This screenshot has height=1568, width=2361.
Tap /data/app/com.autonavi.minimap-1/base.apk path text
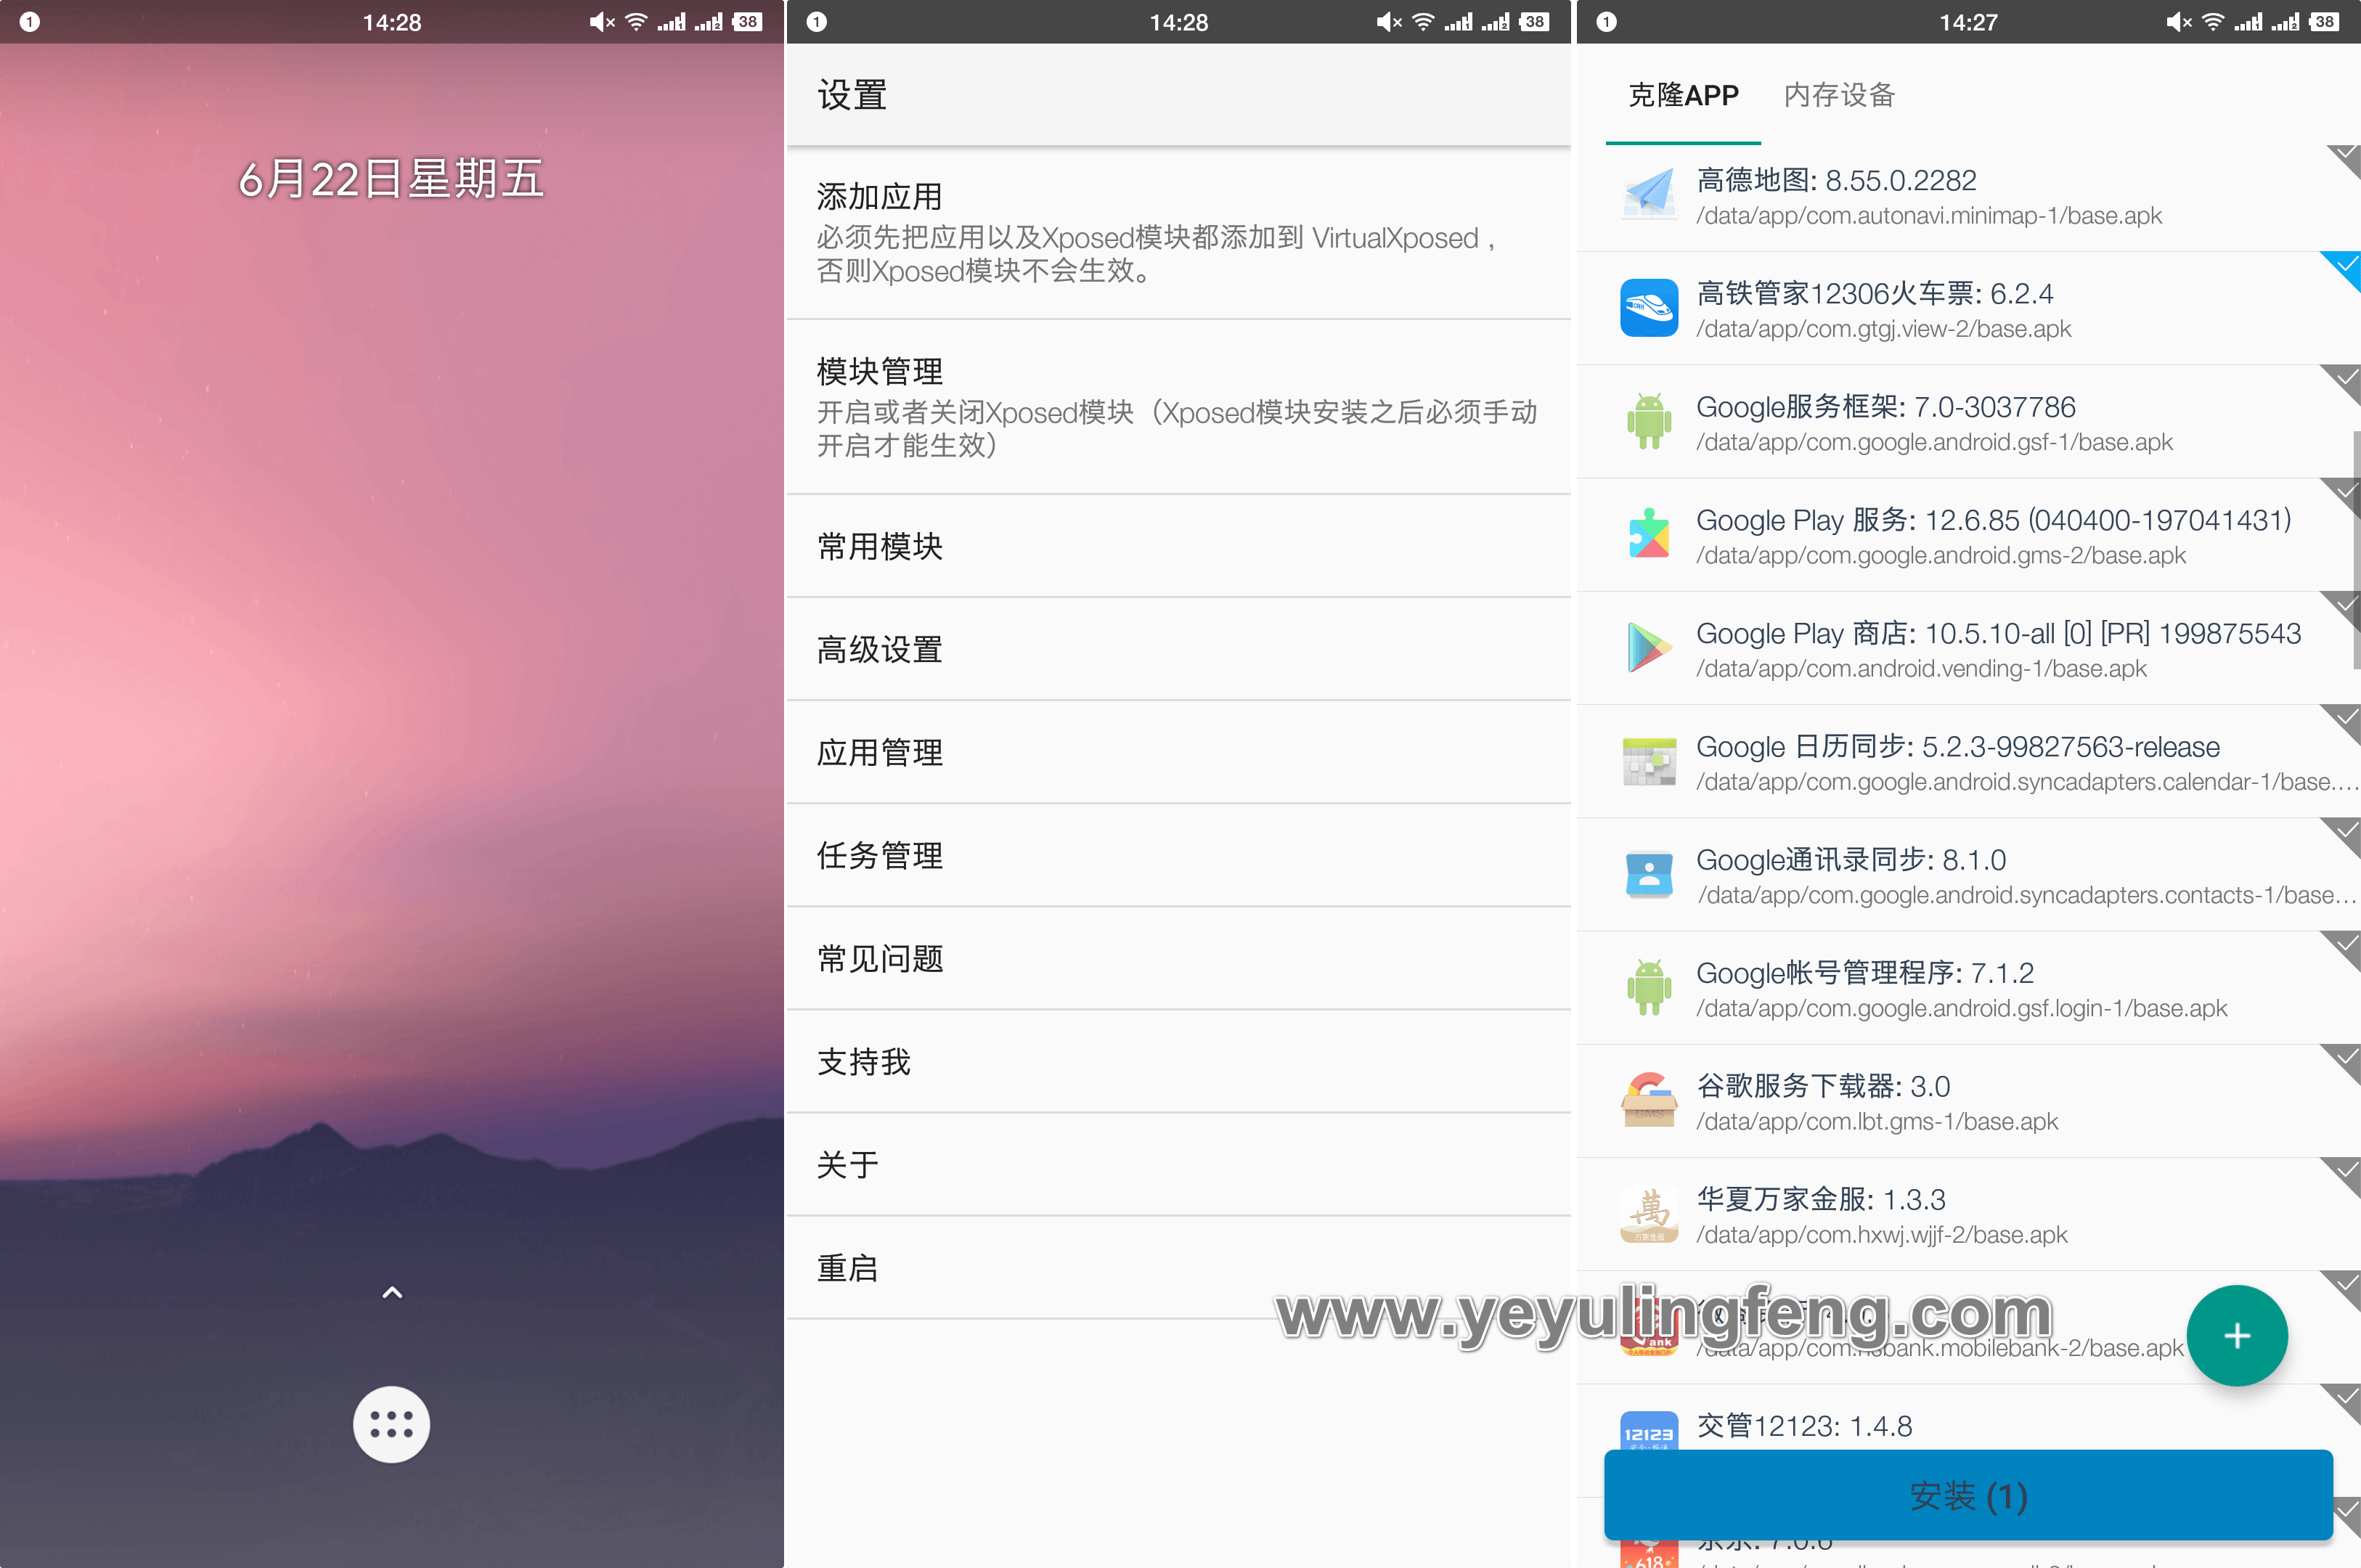(1929, 216)
